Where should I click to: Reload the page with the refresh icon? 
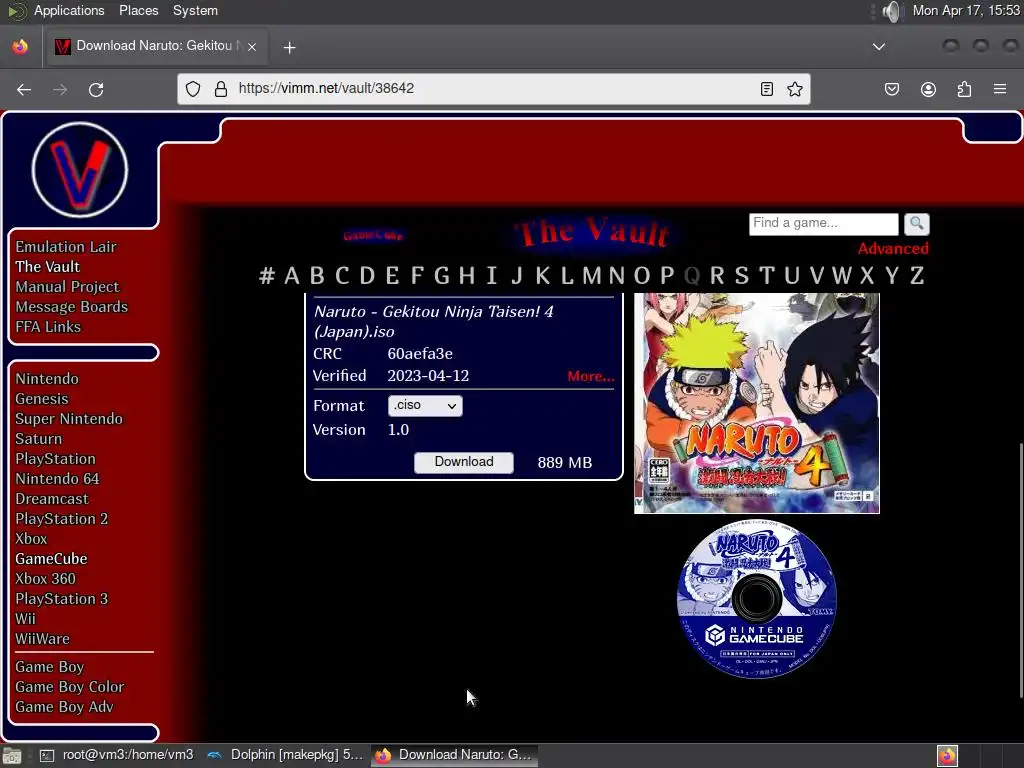tap(96, 89)
